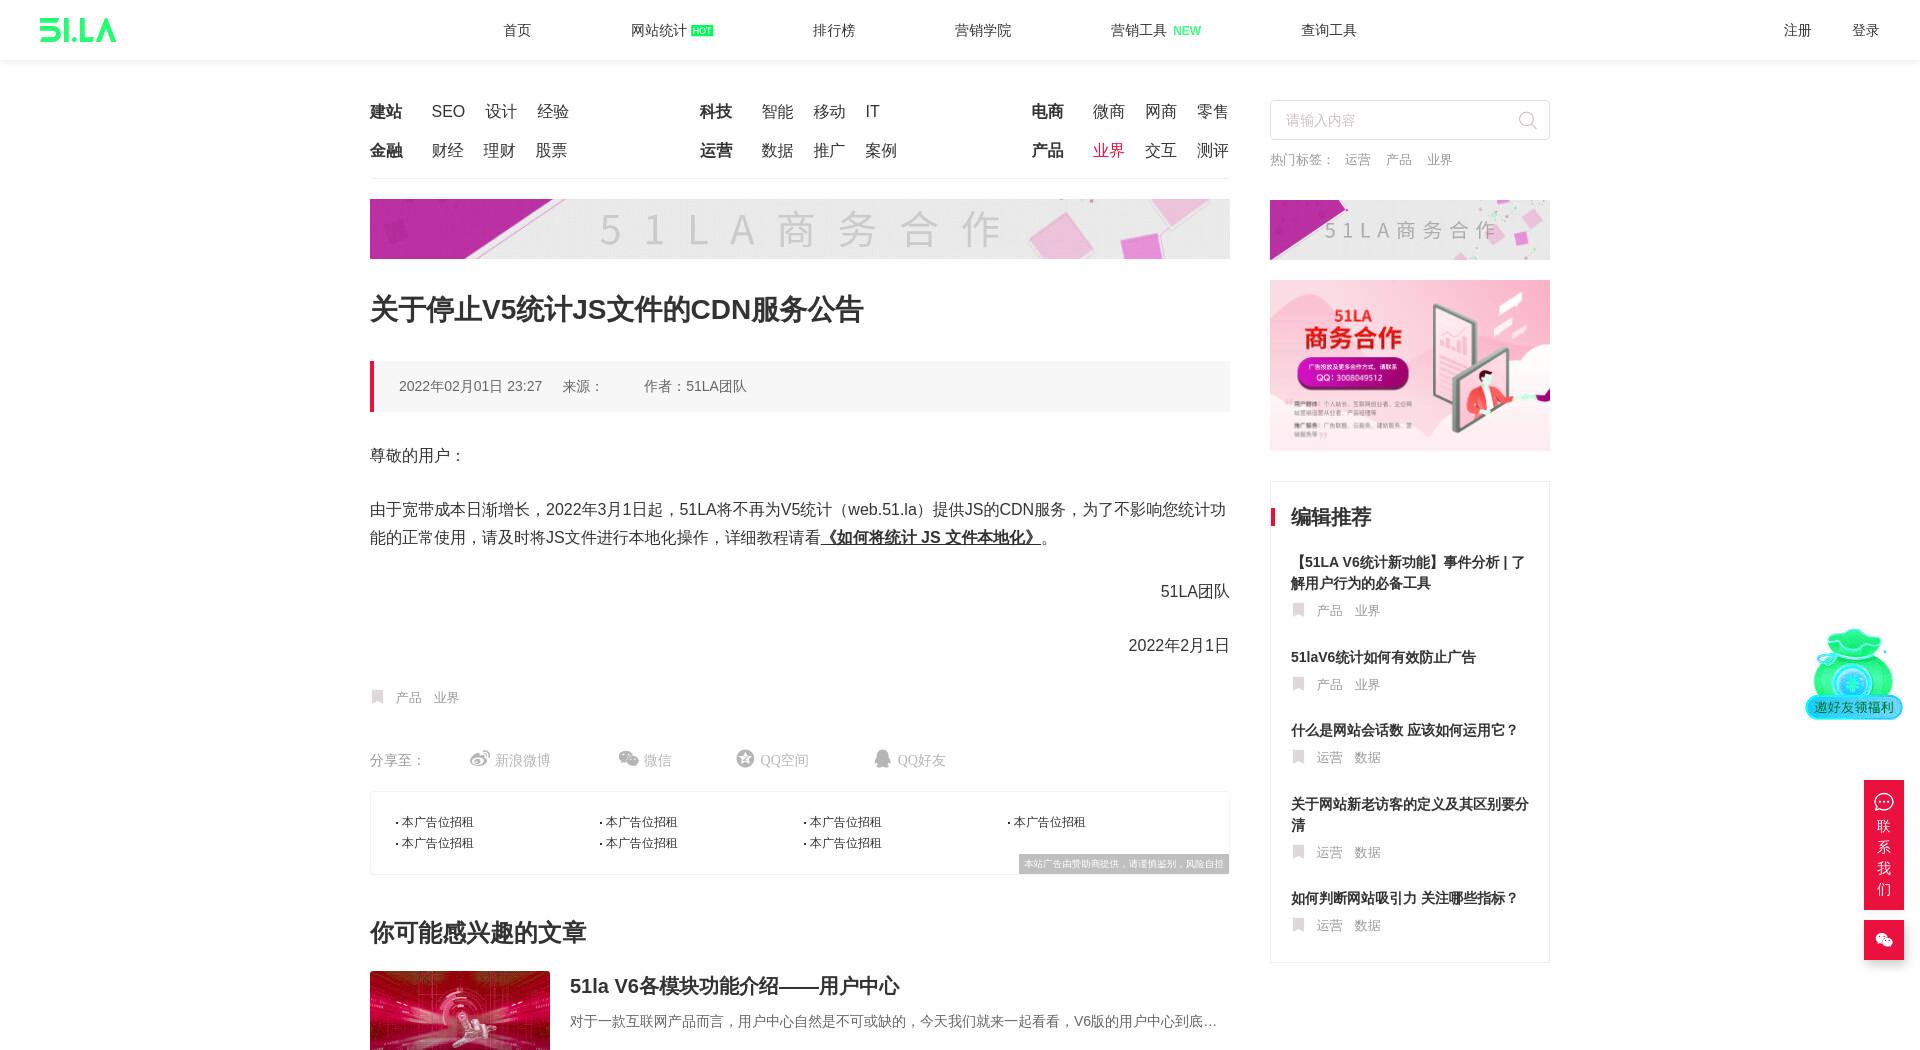
Task: Click the bookmark tag icon under the article
Action: coord(377,697)
